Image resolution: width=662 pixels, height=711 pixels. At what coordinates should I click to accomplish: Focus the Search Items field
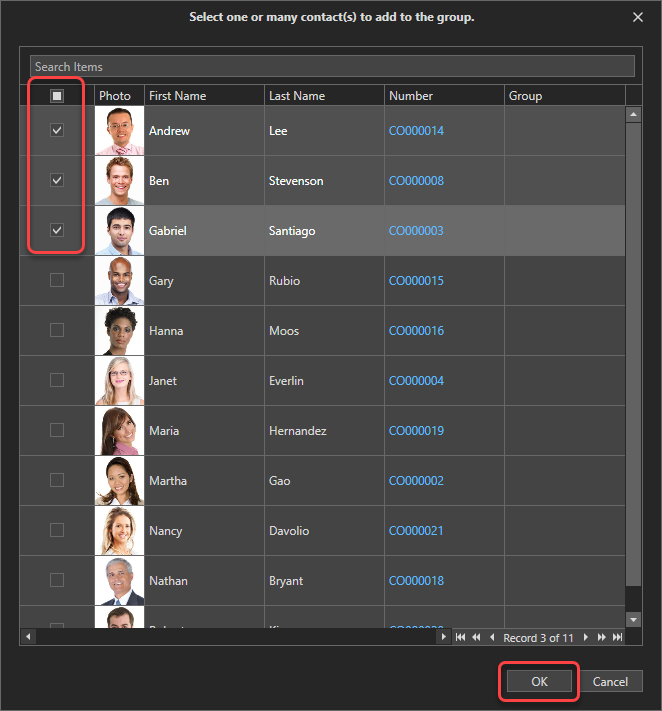point(331,66)
